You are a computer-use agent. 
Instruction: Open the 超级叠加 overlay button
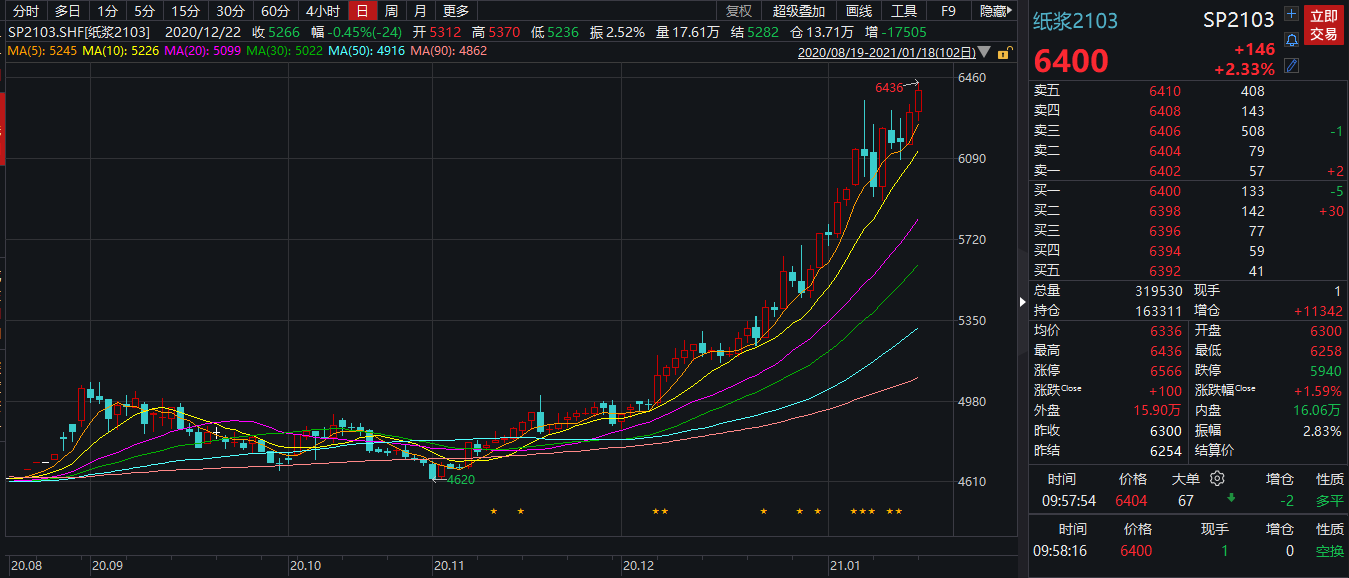click(799, 11)
